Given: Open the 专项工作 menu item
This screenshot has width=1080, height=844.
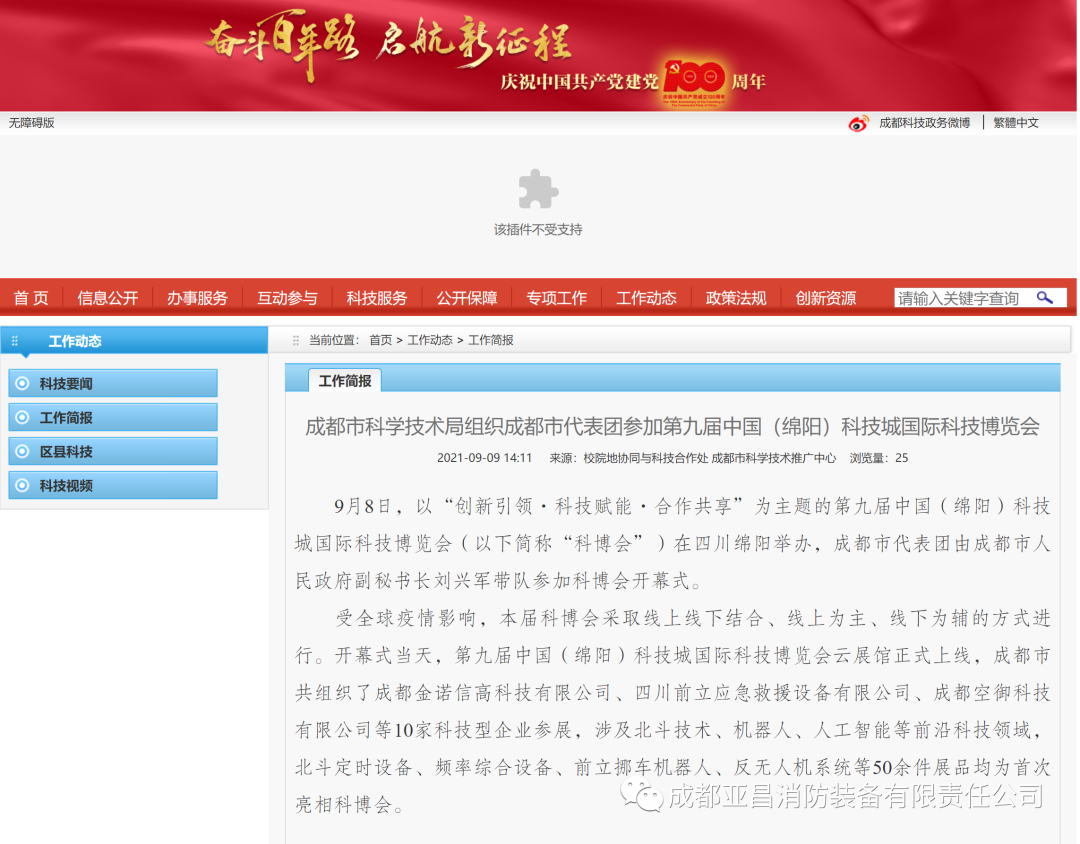Looking at the screenshot, I should (x=556, y=297).
